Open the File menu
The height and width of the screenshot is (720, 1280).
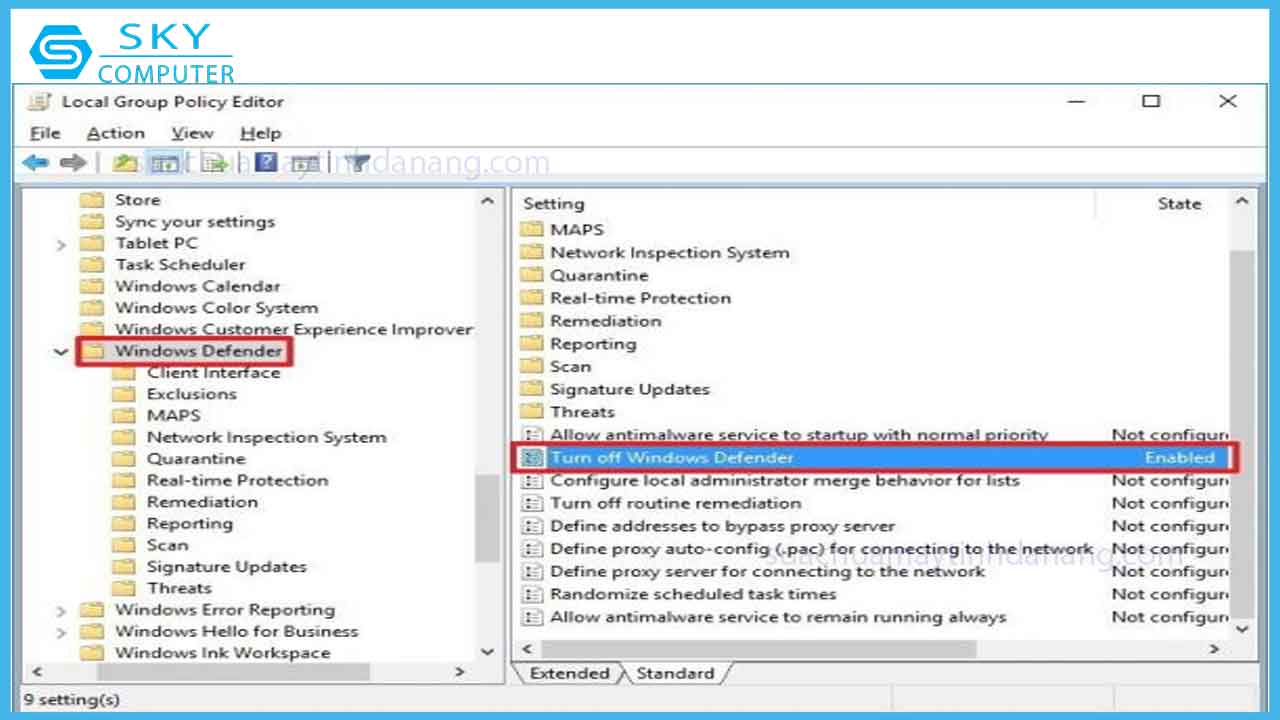45,133
